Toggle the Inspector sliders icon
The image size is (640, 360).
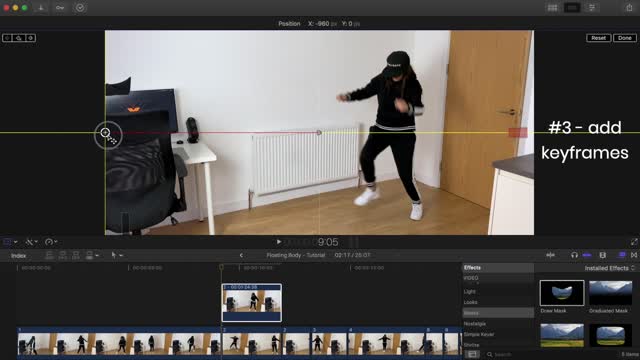(591, 8)
